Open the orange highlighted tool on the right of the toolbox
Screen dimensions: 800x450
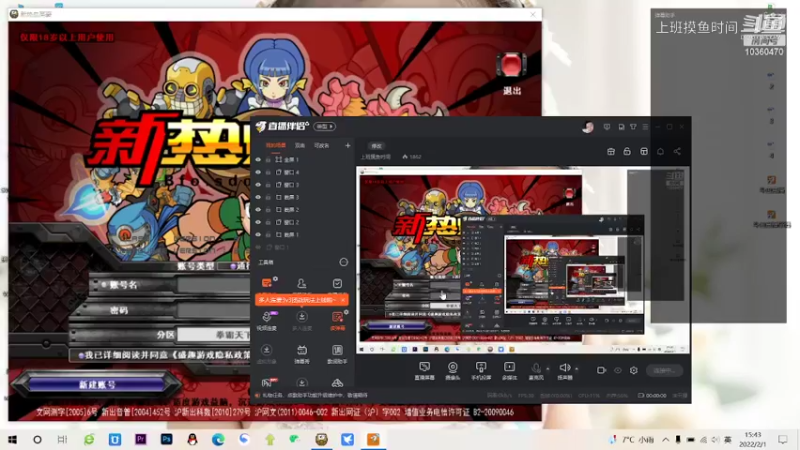pos(337,321)
